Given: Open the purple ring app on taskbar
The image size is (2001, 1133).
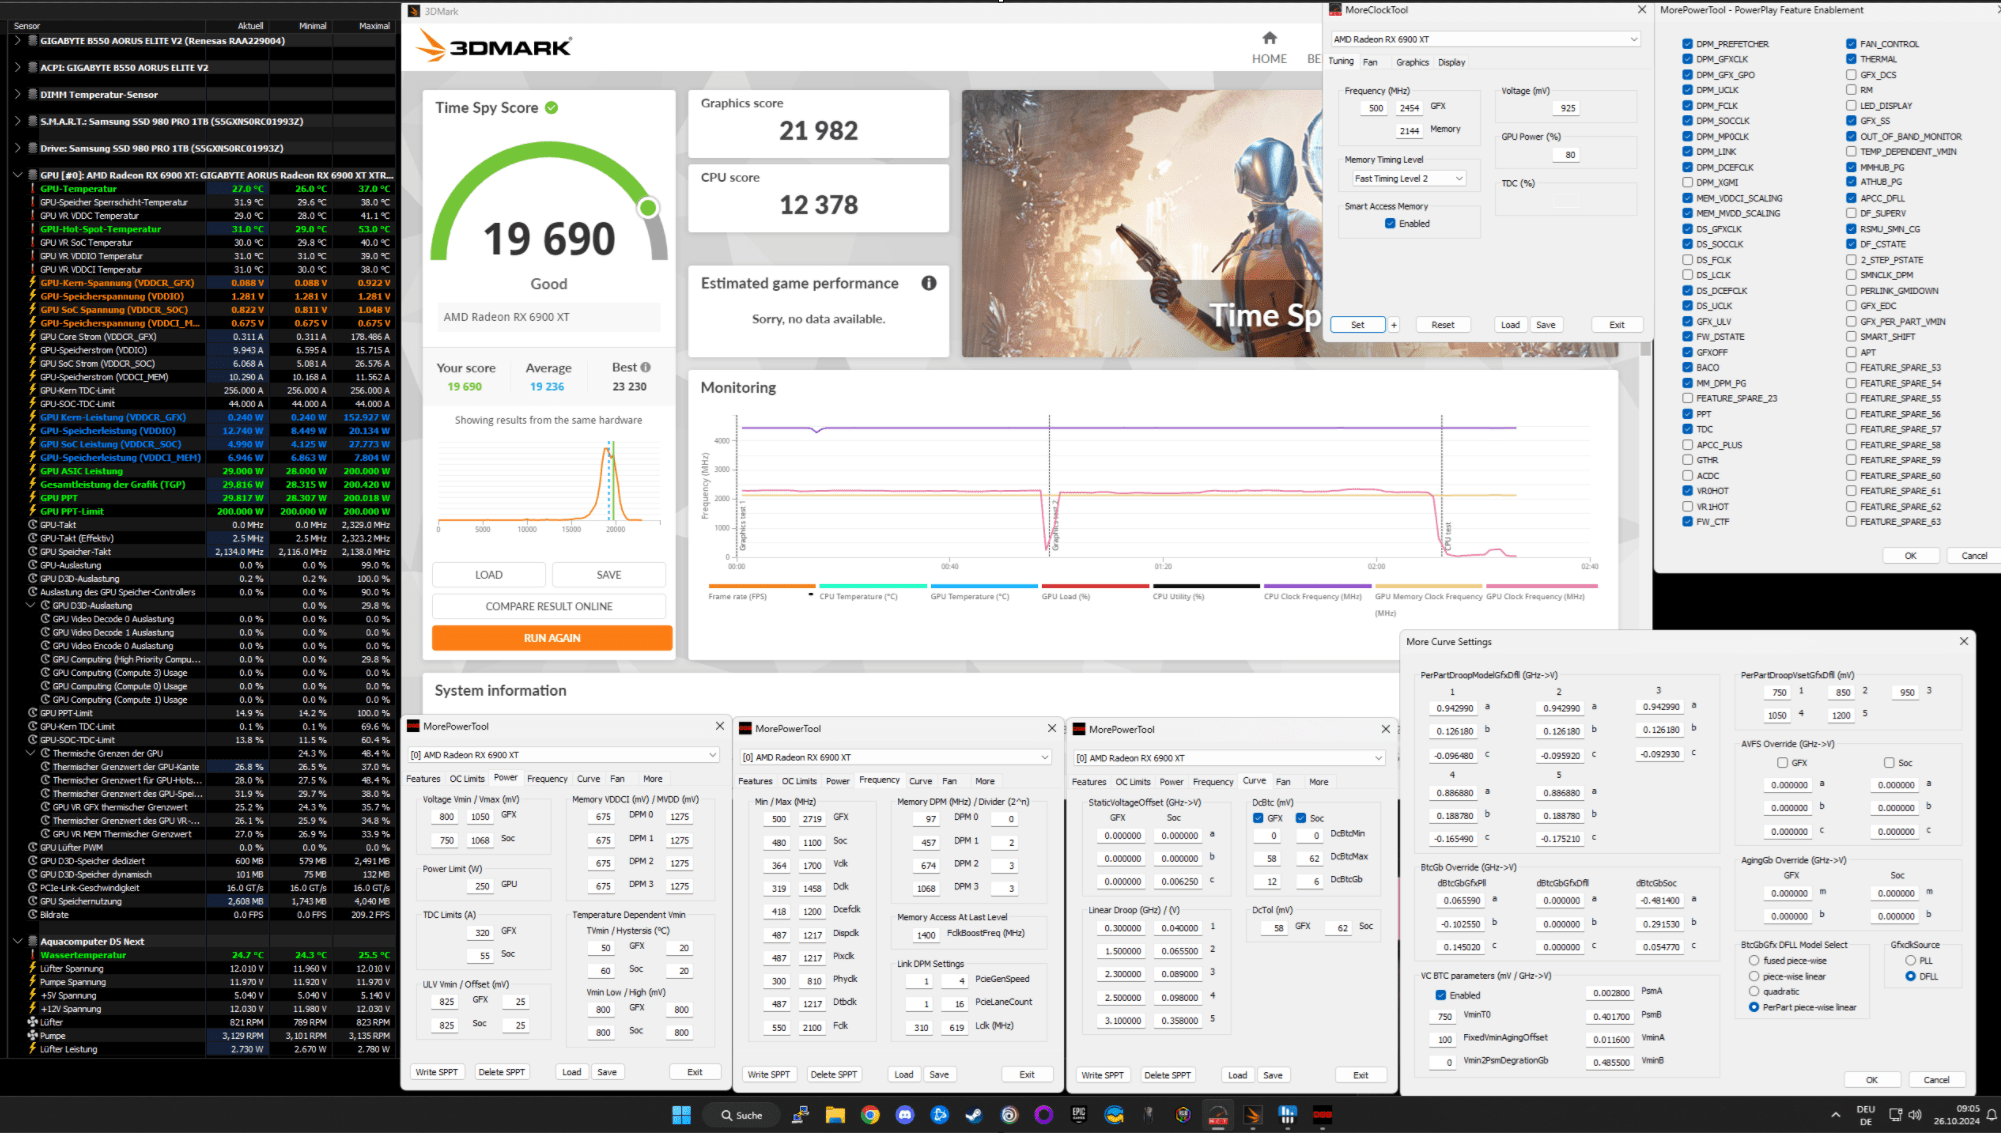Looking at the screenshot, I should click(x=1044, y=1115).
